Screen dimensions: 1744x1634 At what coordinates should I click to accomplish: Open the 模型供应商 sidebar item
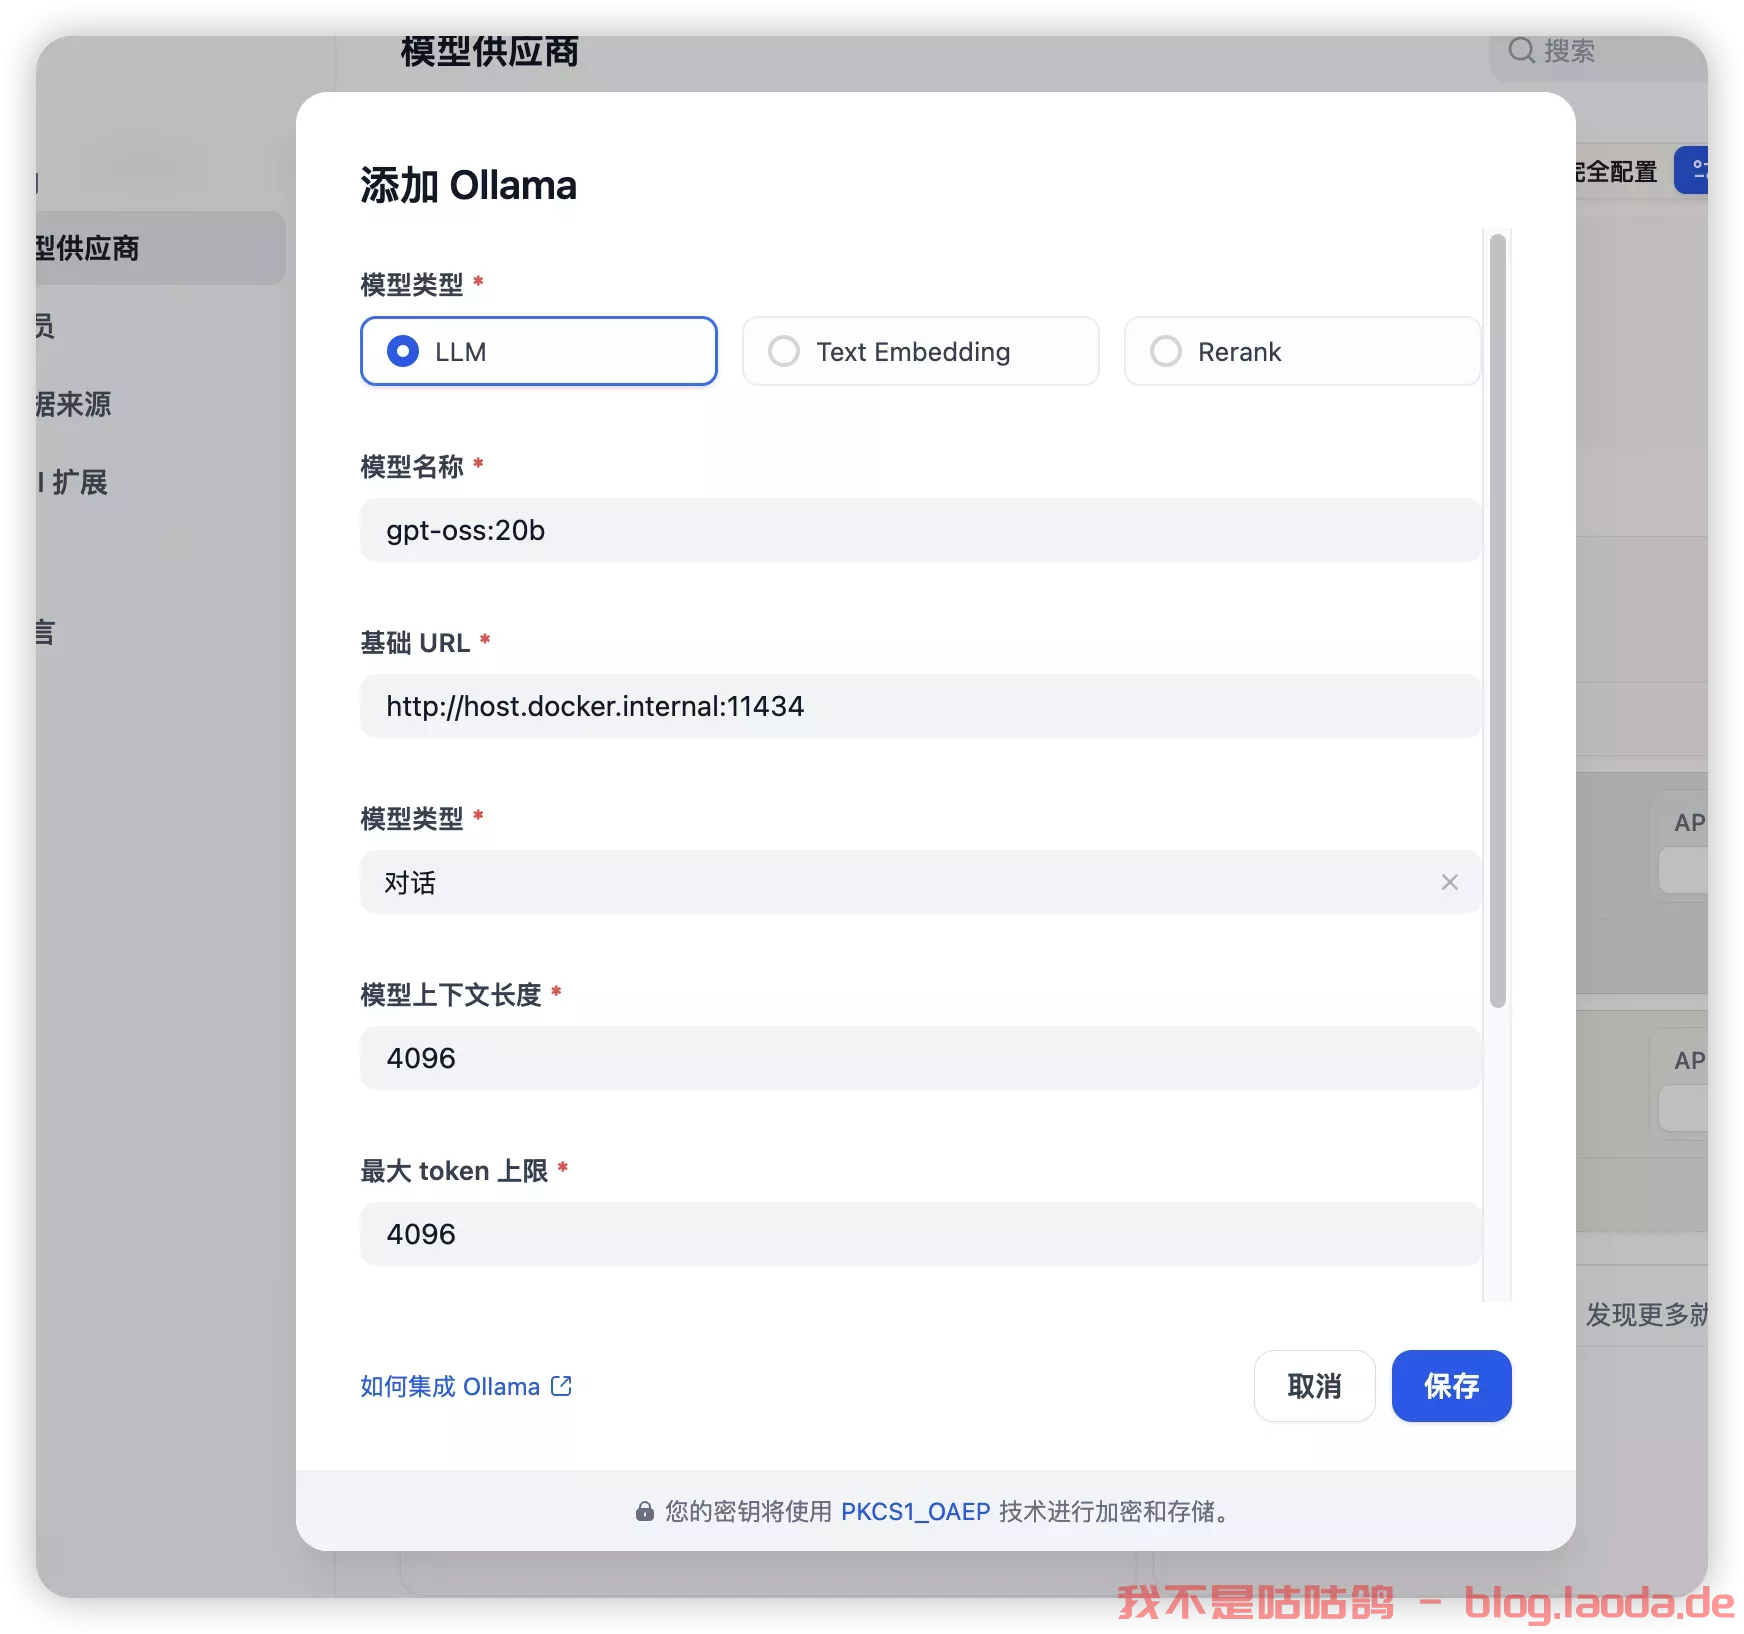(x=160, y=248)
